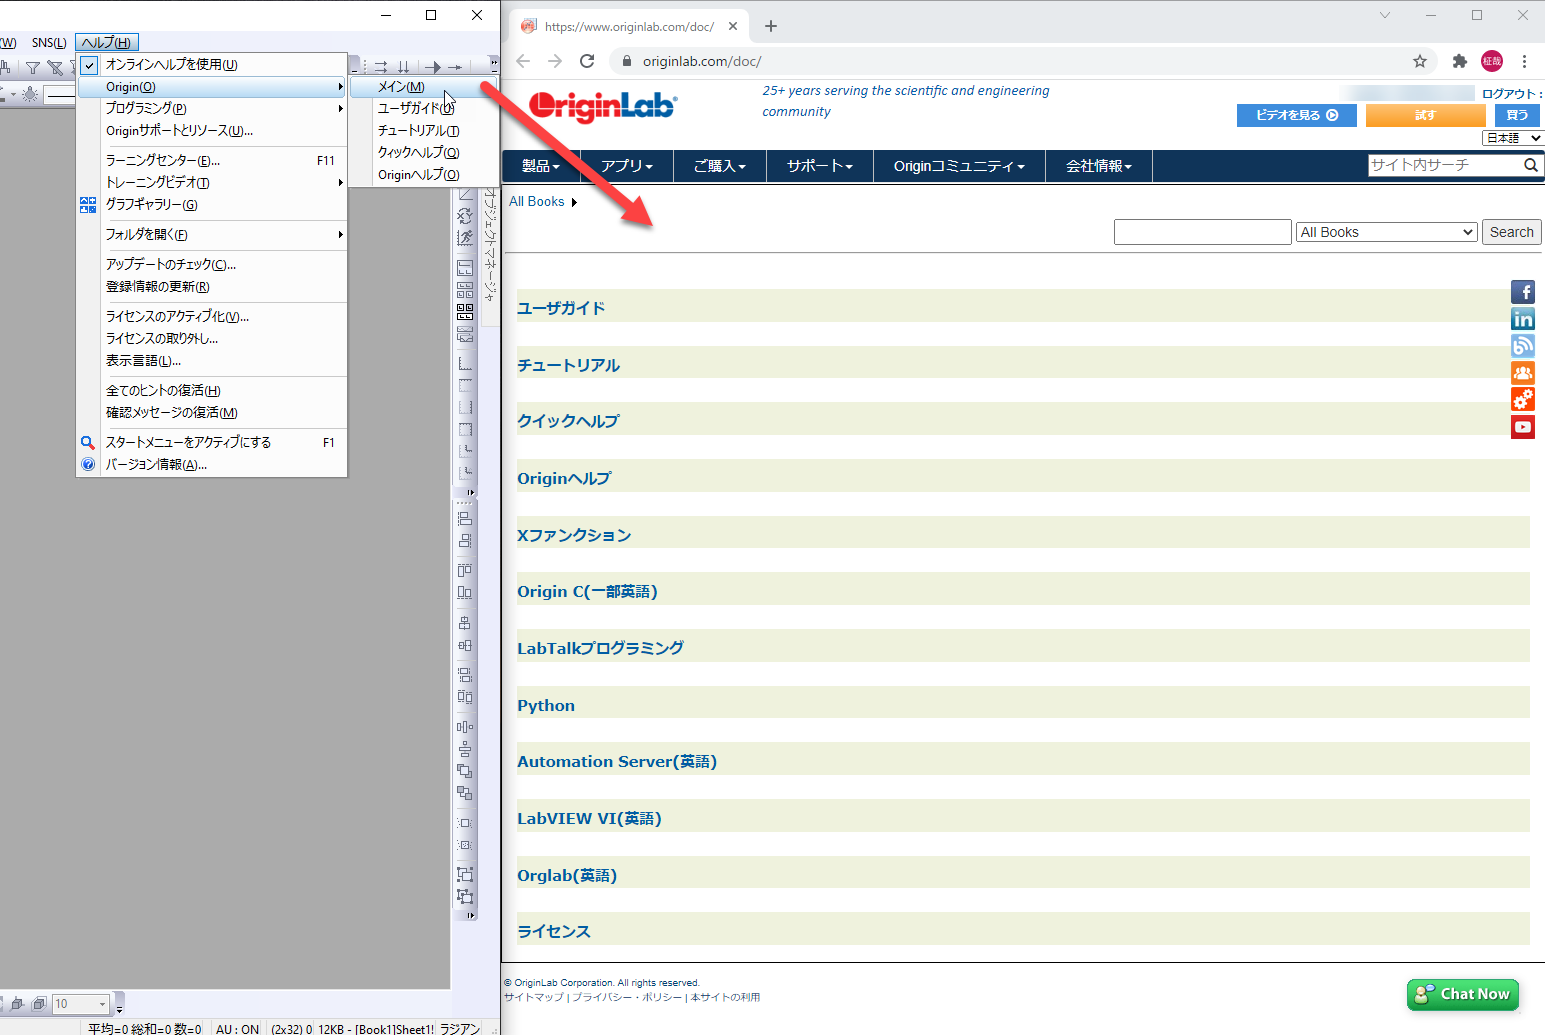
Task: Bookmark this page with the star icon
Action: (1420, 61)
